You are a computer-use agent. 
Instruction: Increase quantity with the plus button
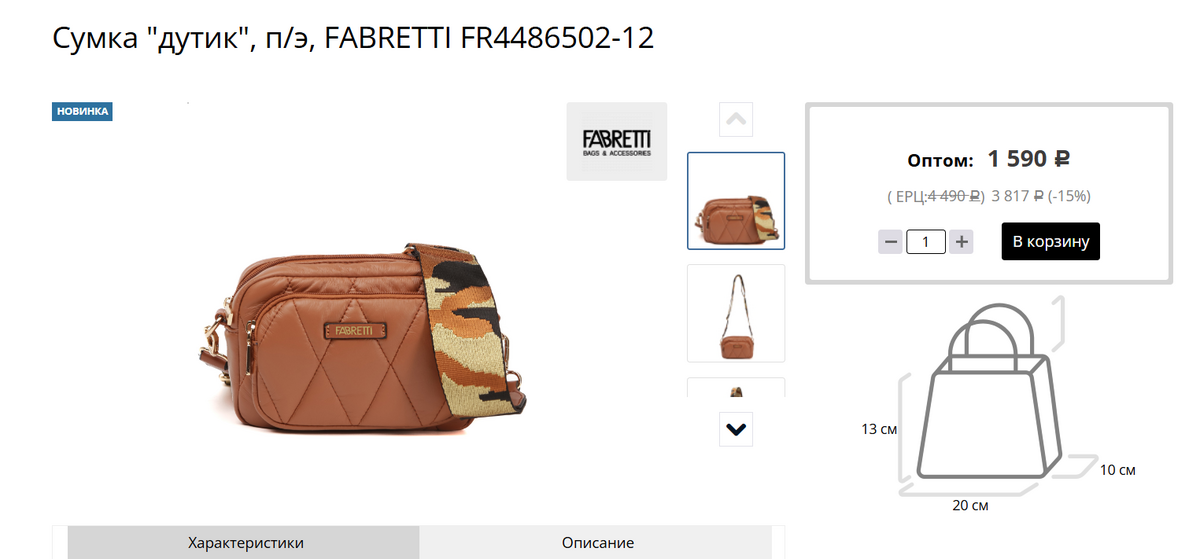click(x=961, y=241)
